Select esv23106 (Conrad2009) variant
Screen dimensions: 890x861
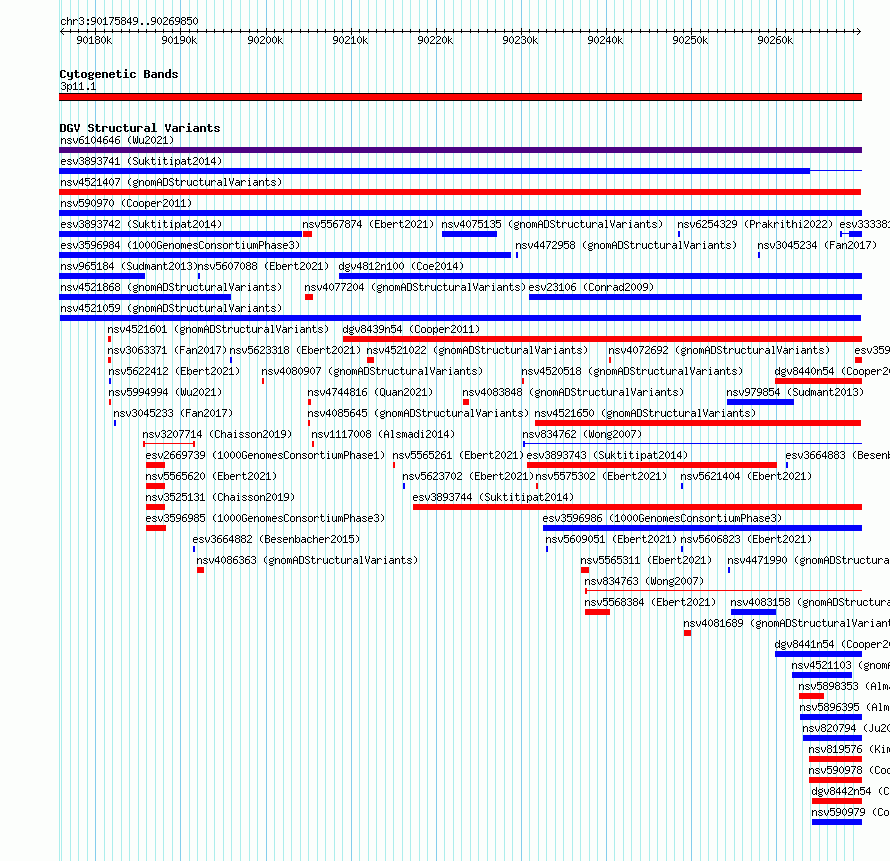pos(591,287)
